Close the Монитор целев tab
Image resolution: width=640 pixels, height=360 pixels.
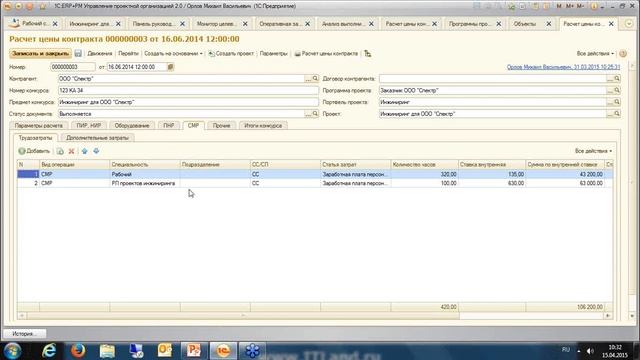(245, 24)
